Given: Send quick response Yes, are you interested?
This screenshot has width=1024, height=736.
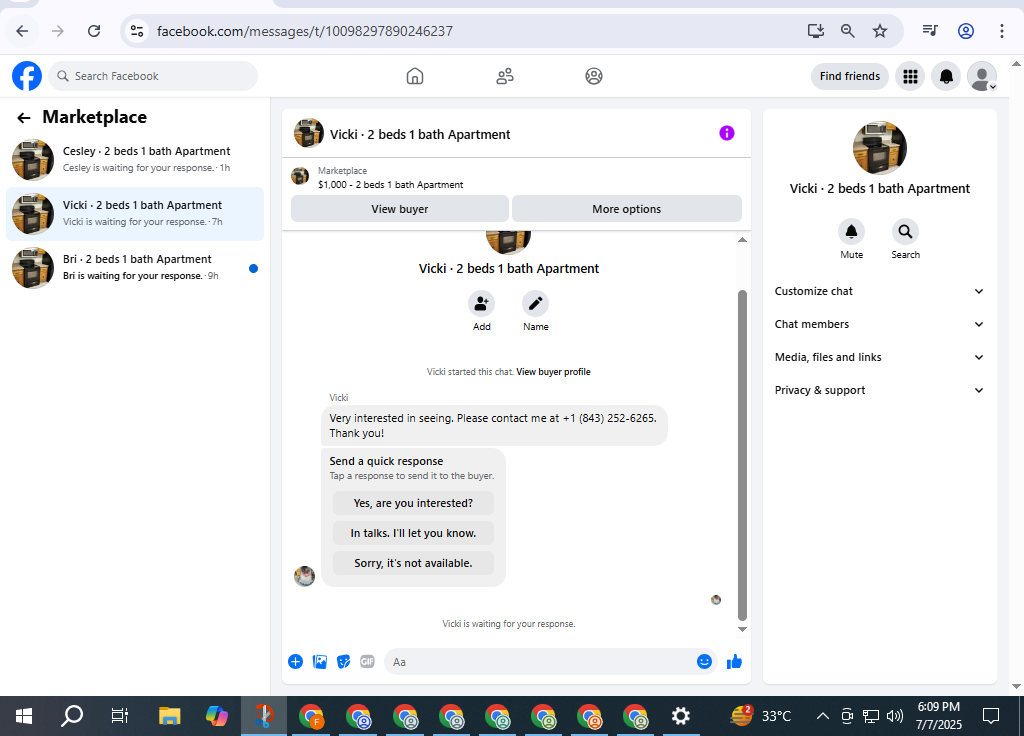Looking at the screenshot, I should 413,504.
